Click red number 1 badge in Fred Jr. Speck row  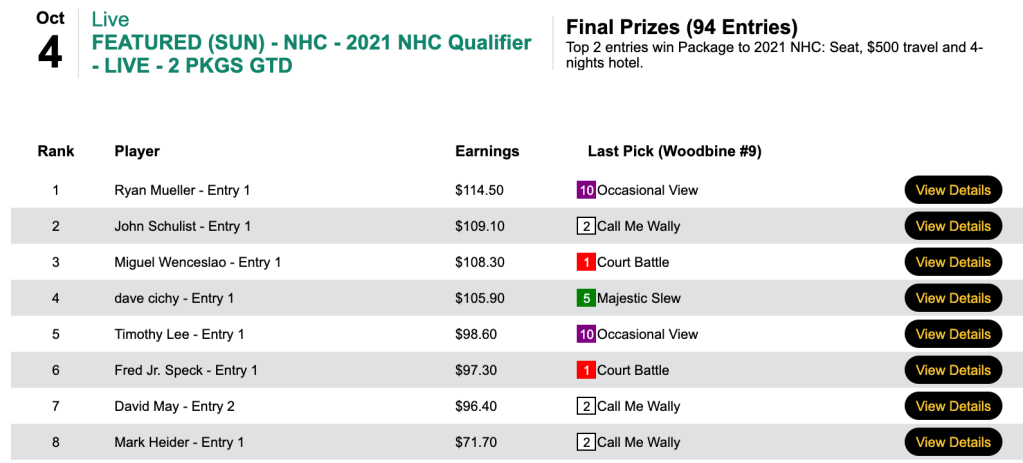(x=586, y=370)
